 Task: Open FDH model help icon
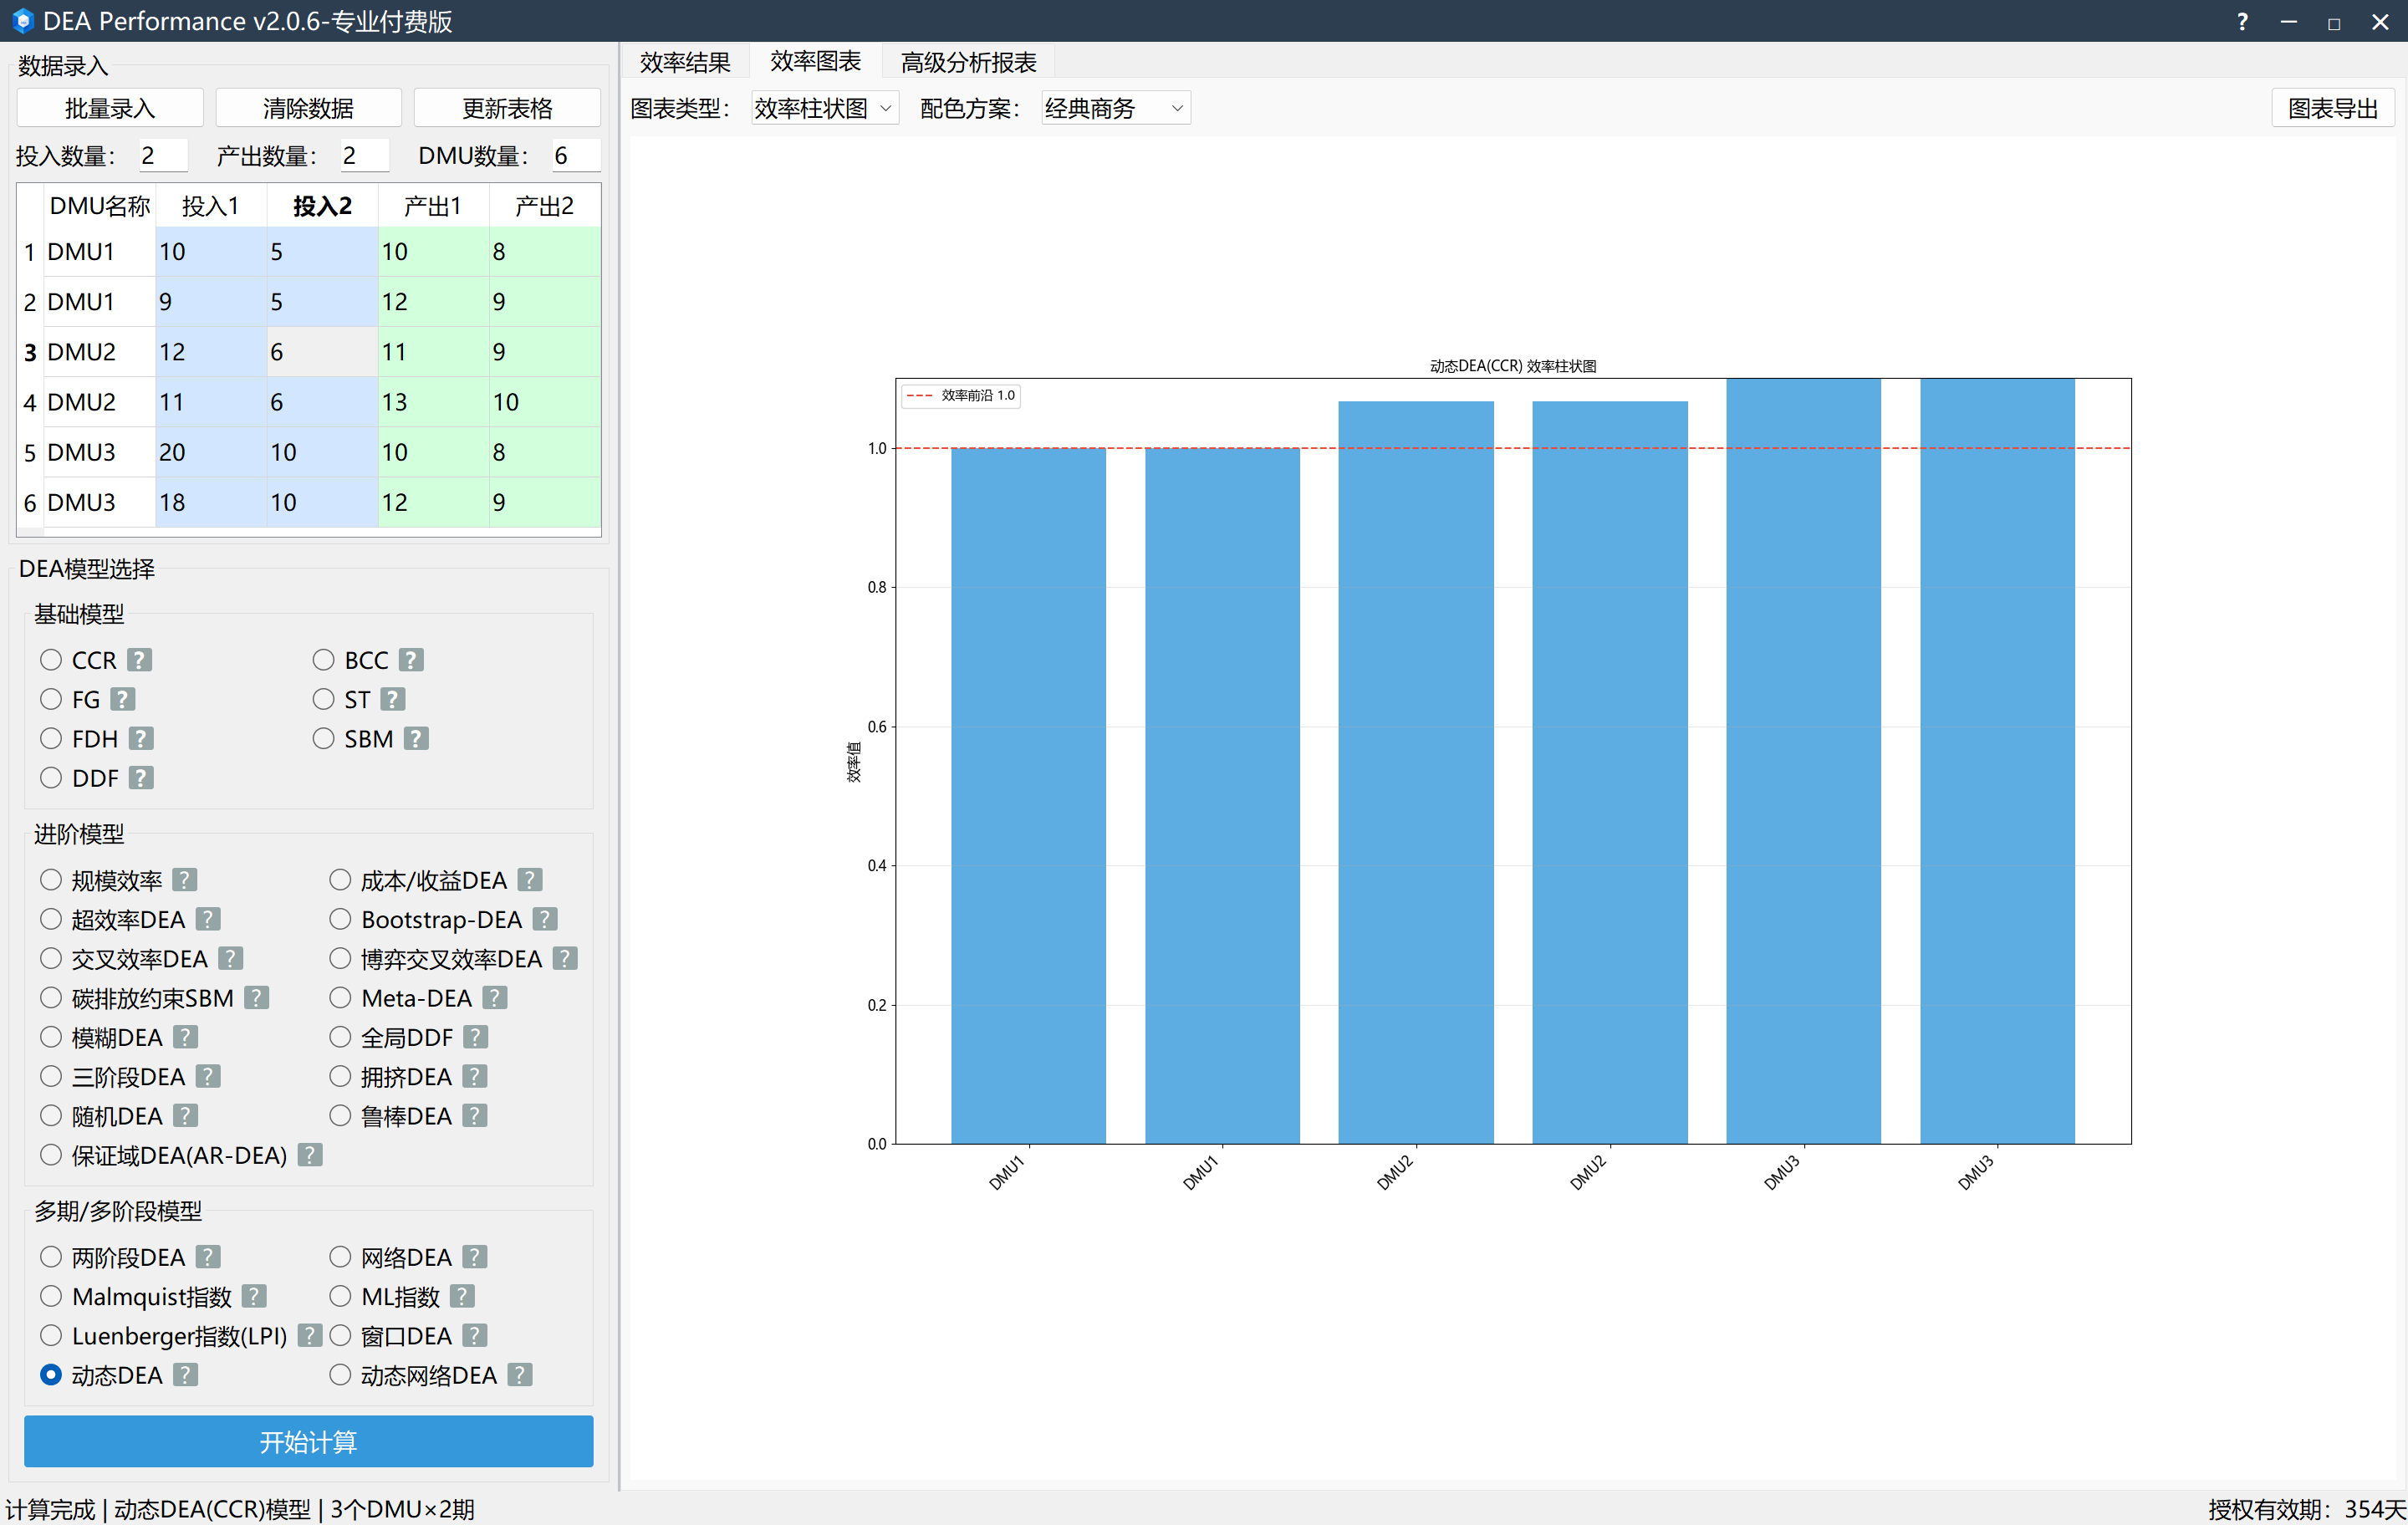(141, 738)
